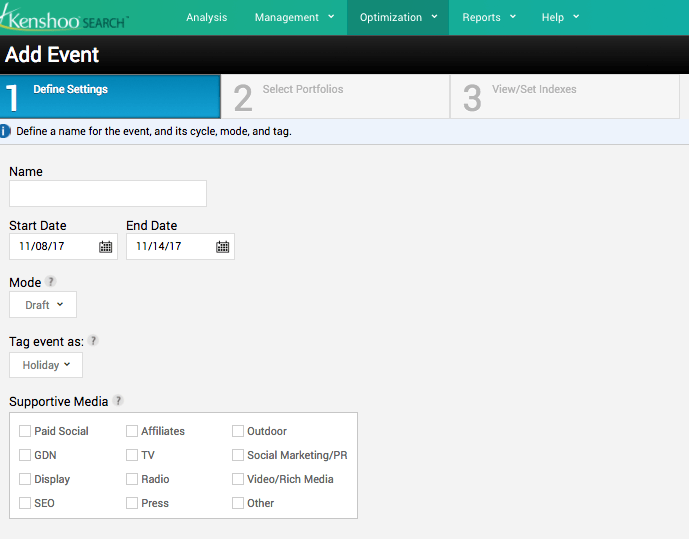Screen dimensions: 689x539
Task: Go to step 2 Select Portfolios
Action: (335, 96)
